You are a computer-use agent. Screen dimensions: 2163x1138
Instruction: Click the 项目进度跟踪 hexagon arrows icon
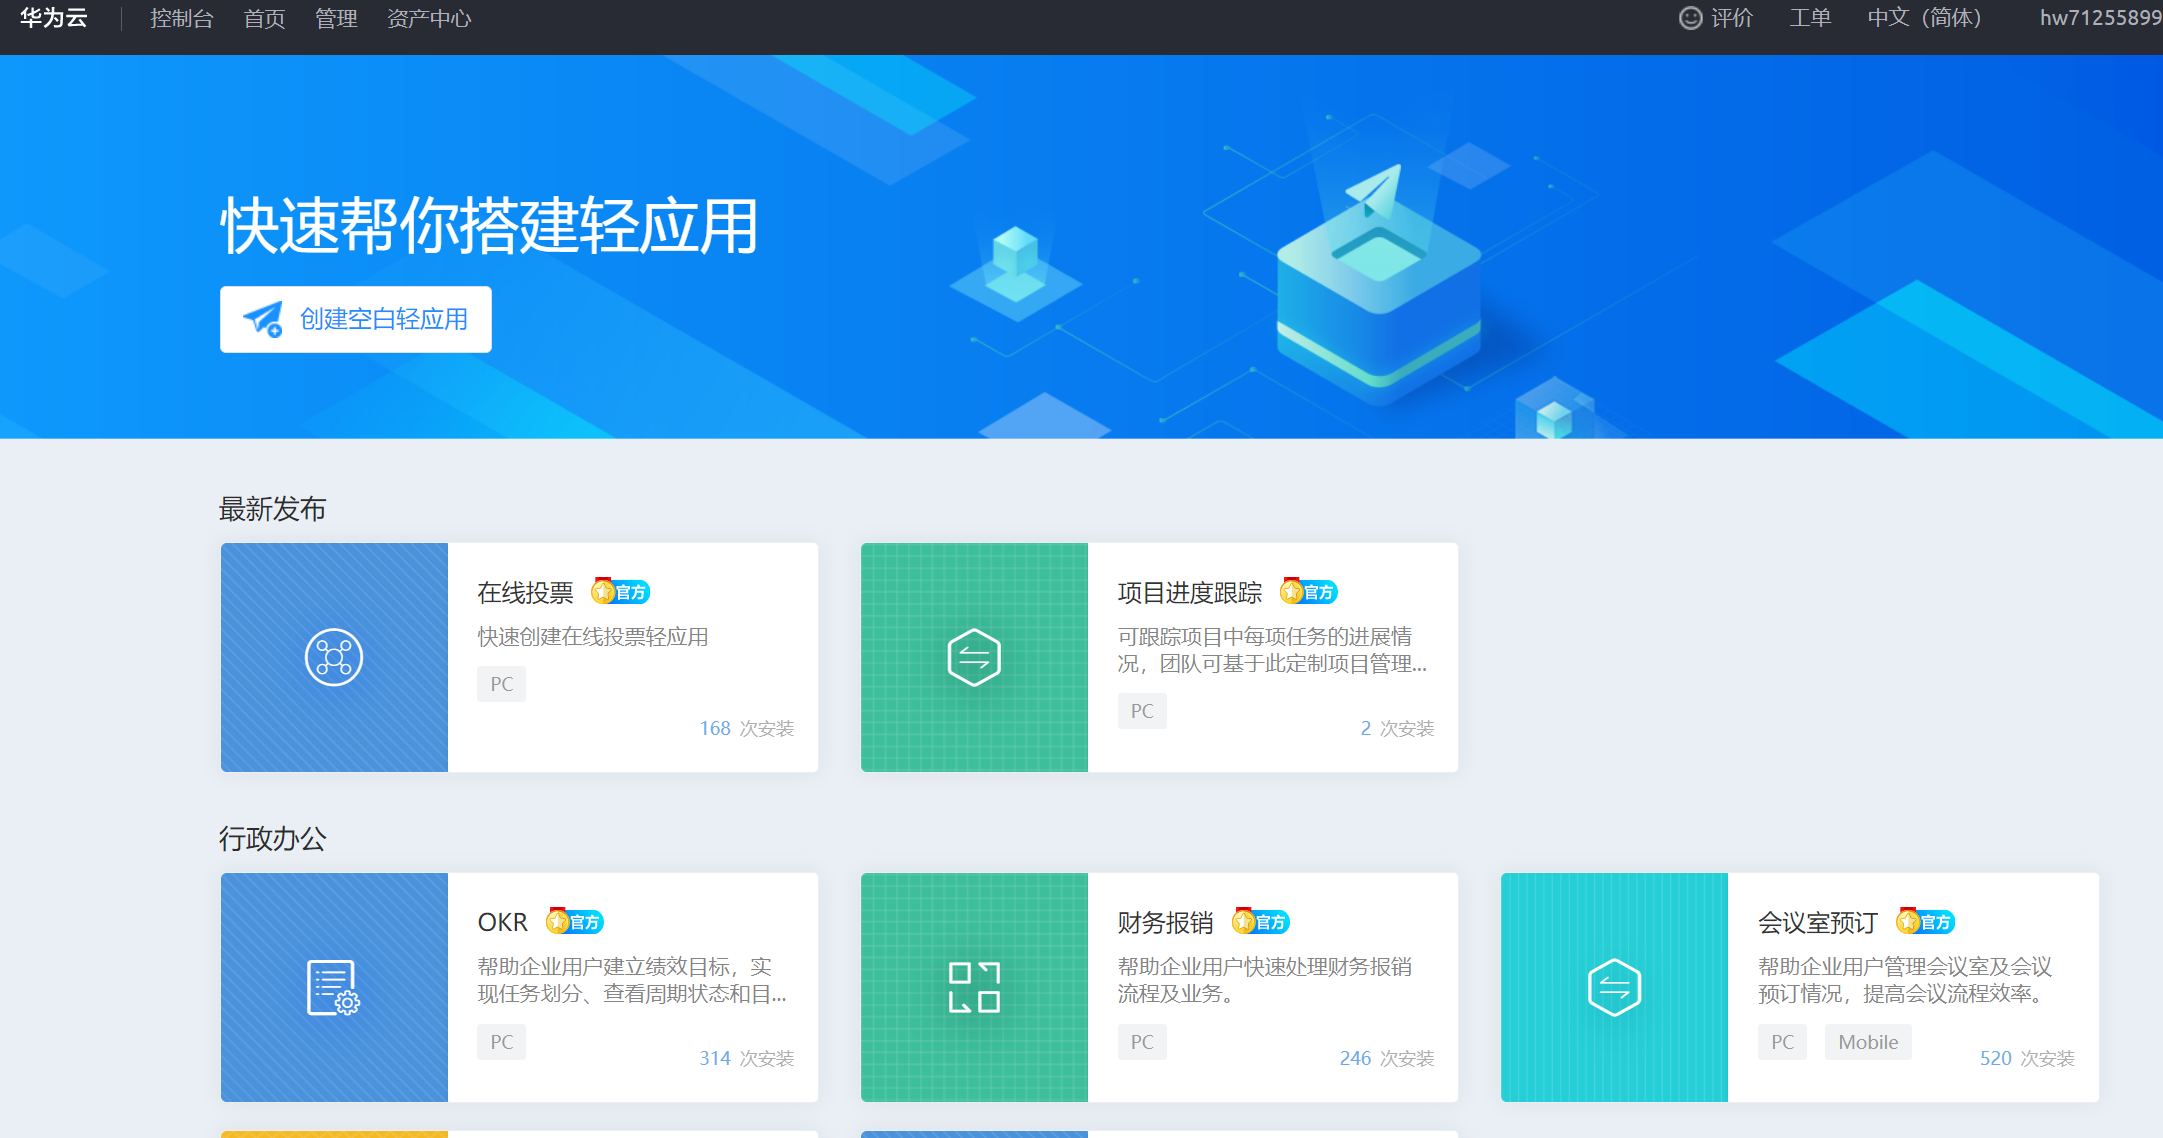tap(974, 657)
